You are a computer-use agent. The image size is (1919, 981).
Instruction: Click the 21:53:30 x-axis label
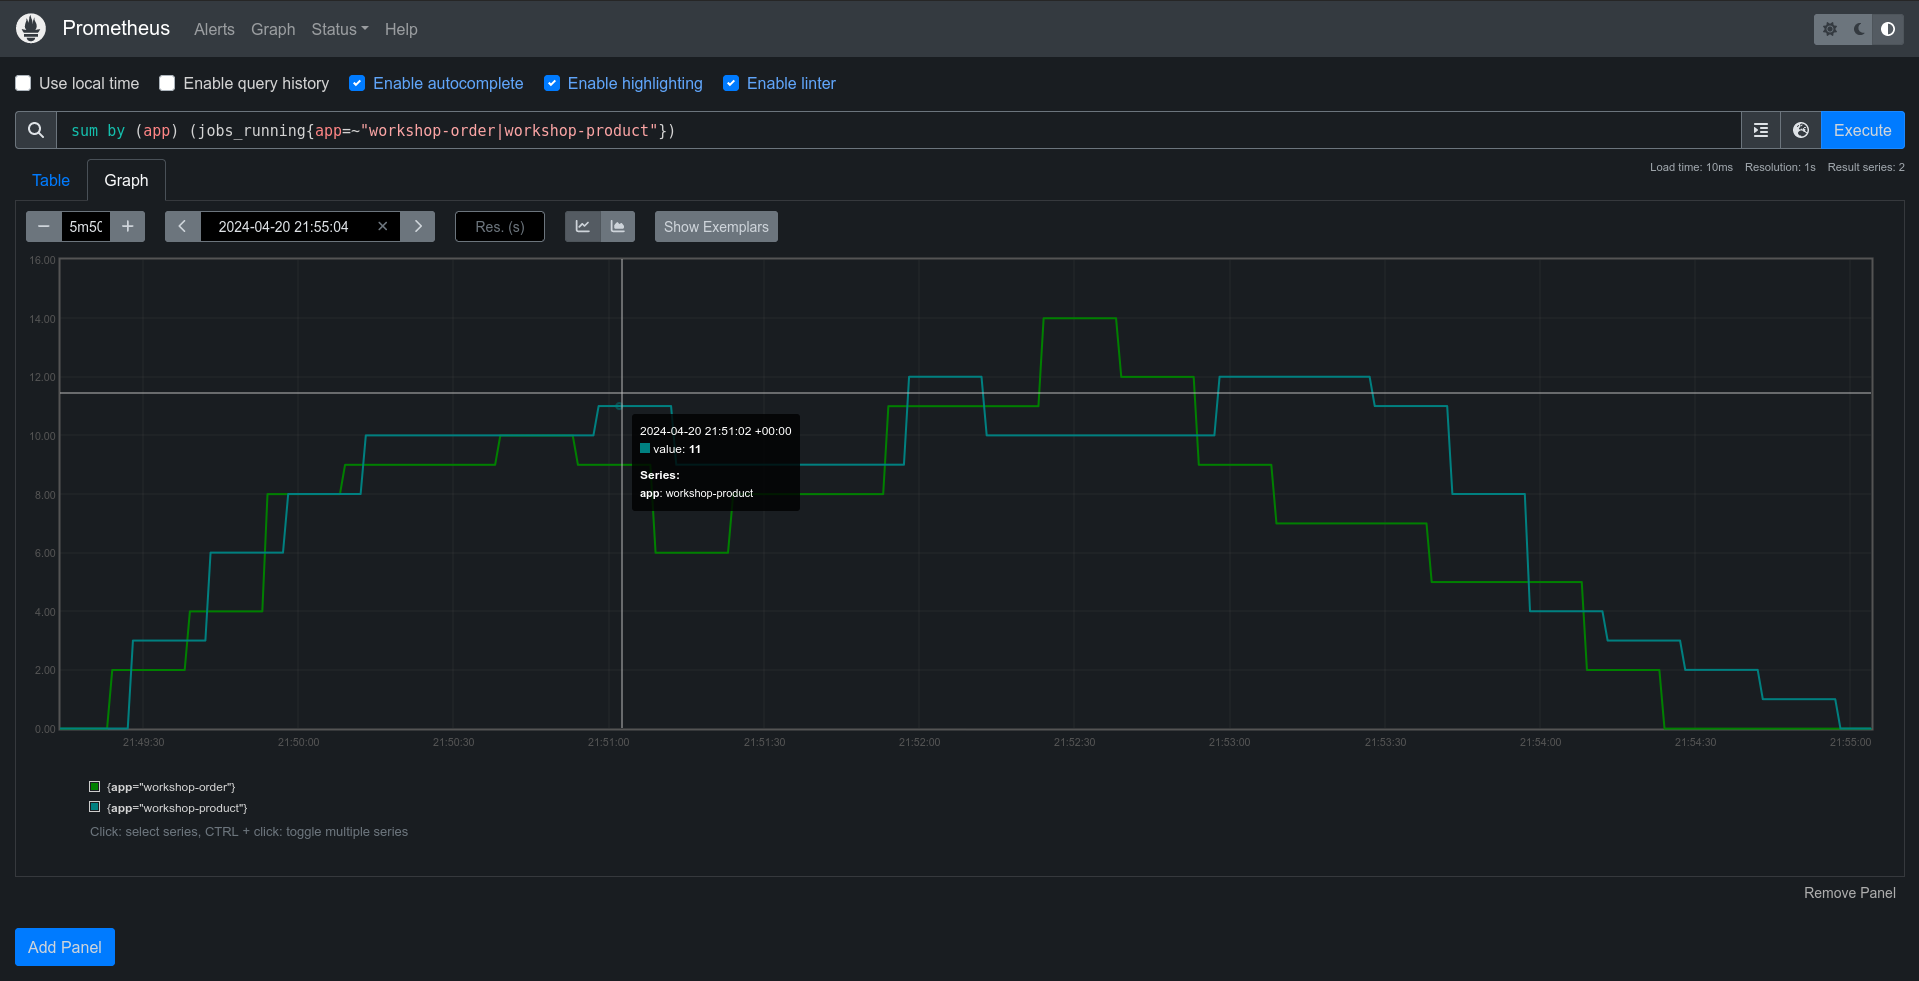(1385, 742)
